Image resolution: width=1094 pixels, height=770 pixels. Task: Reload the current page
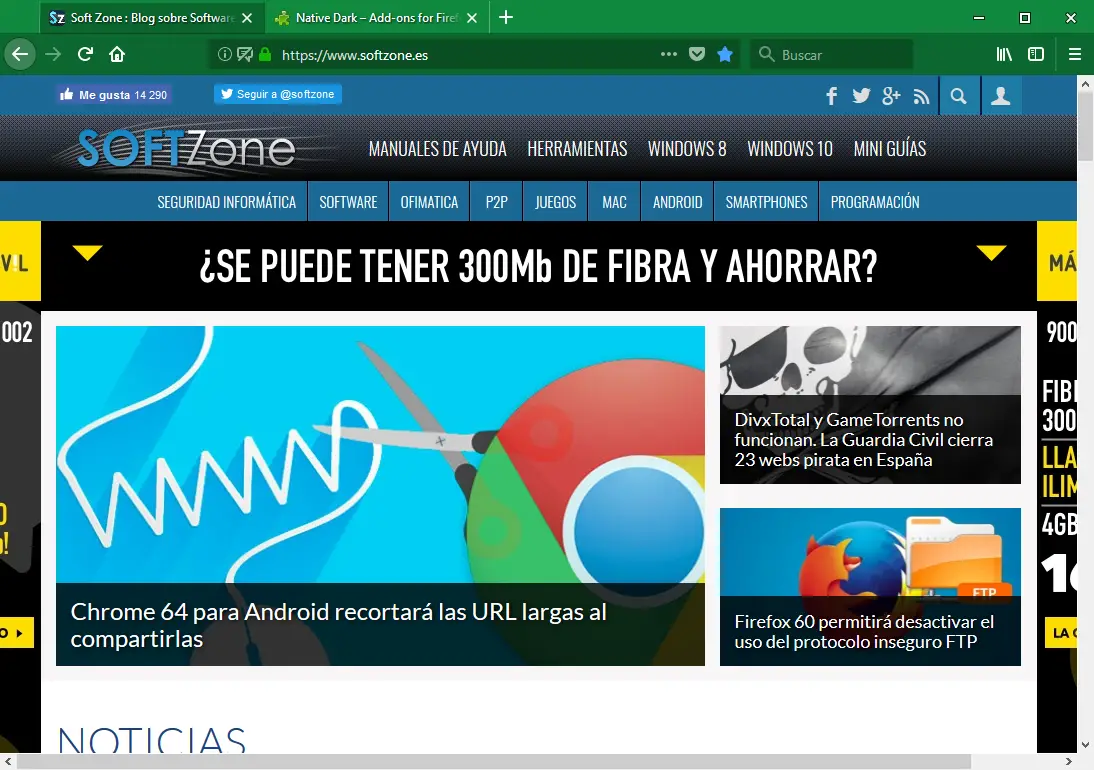85,54
